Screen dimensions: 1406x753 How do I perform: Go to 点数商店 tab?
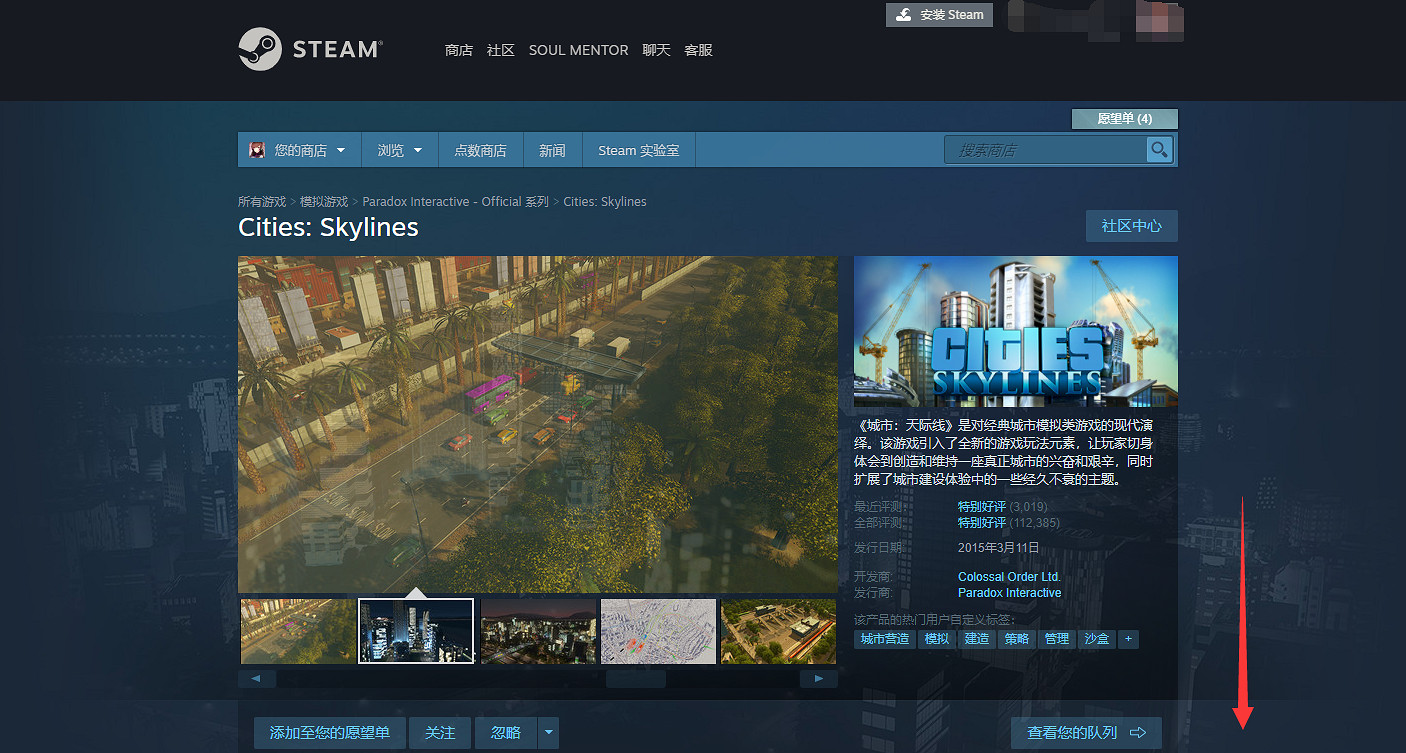pos(480,150)
